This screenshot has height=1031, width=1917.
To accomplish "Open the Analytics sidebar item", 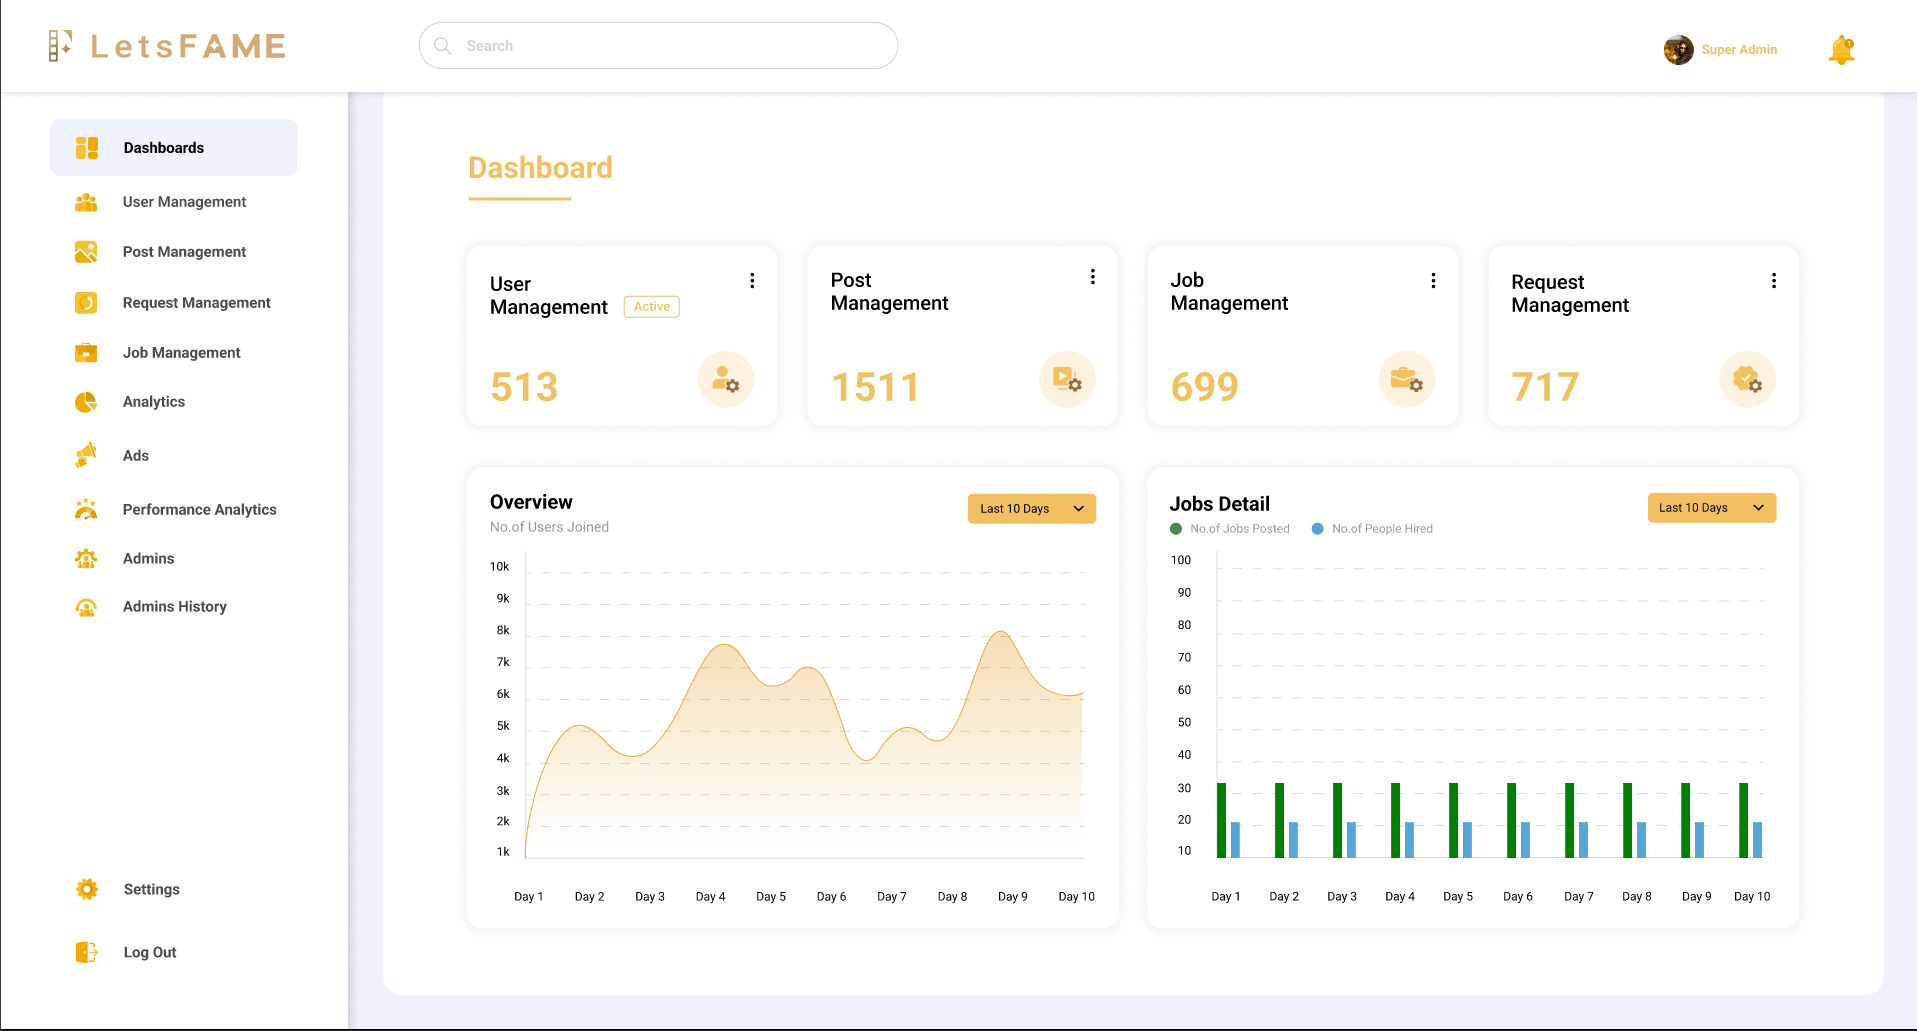I will pyautogui.click(x=153, y=402).
